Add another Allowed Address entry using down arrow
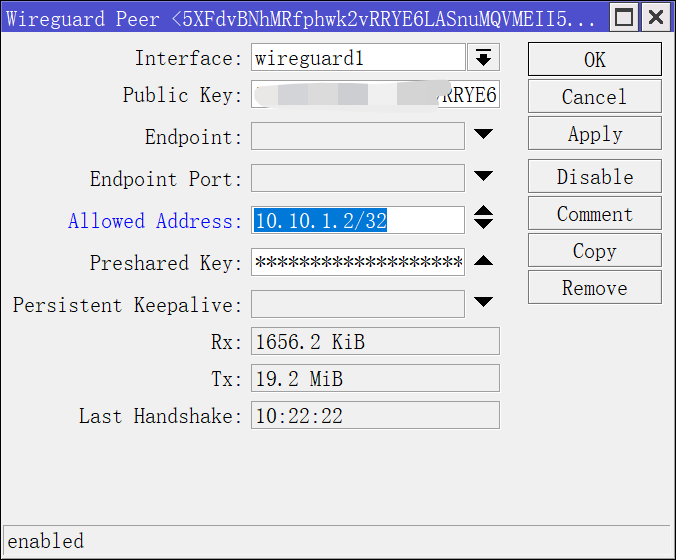Viewport: 676px width, 560px height. click(x=484, y=225)
